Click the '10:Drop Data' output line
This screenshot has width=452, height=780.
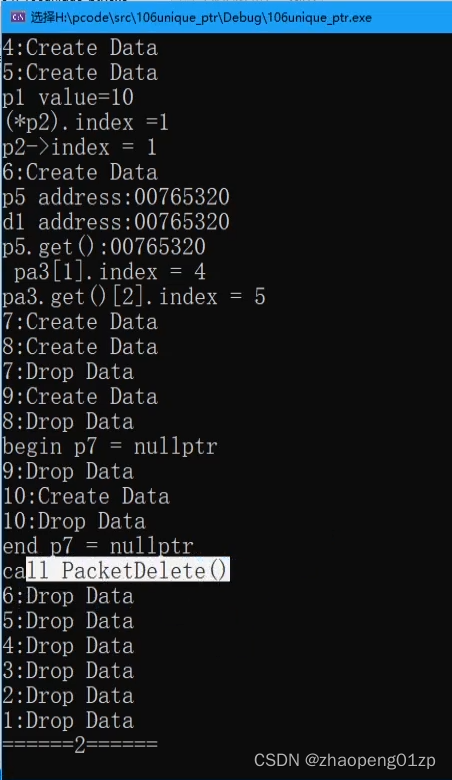click(74, 521)
